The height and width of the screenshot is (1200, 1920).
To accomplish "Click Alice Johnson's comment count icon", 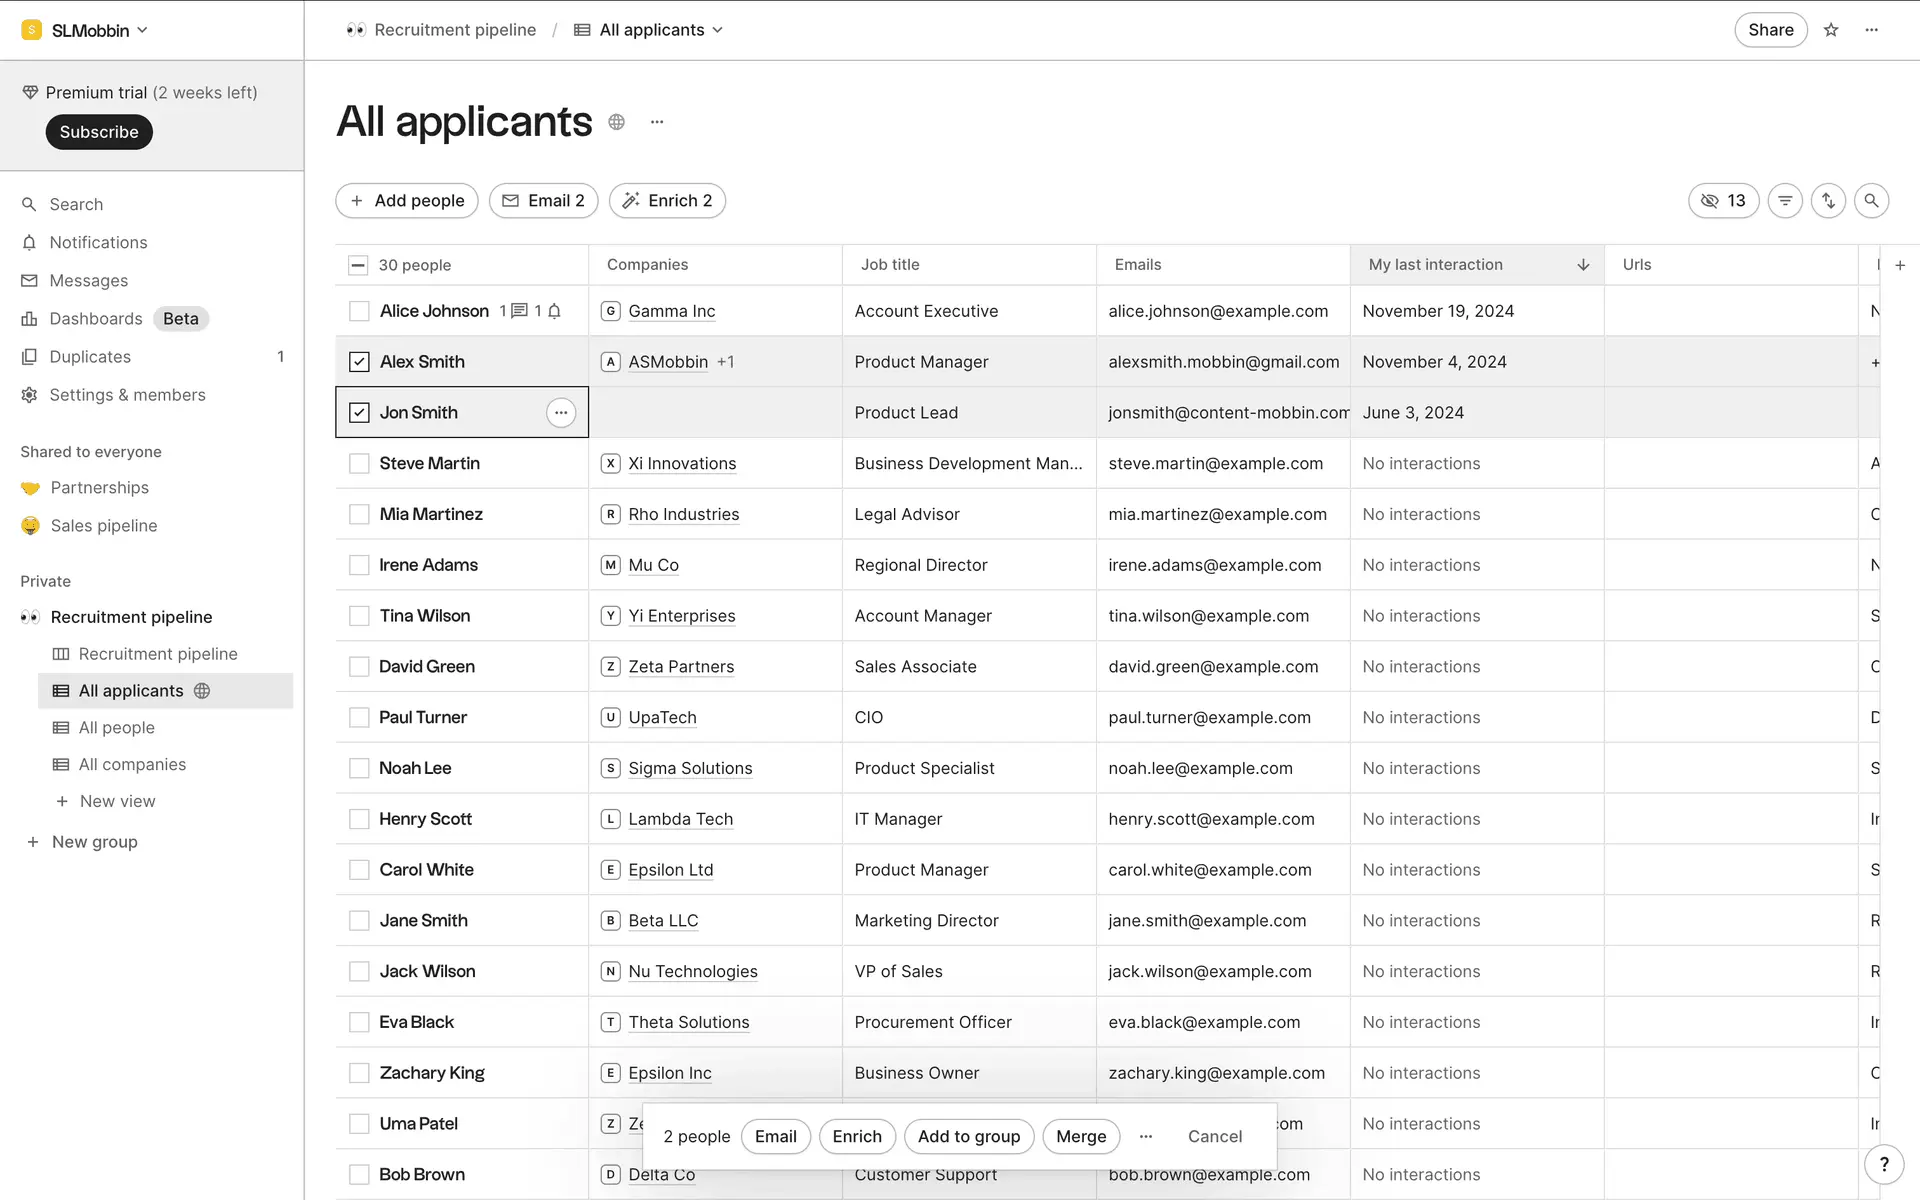I will click(519, 311).
